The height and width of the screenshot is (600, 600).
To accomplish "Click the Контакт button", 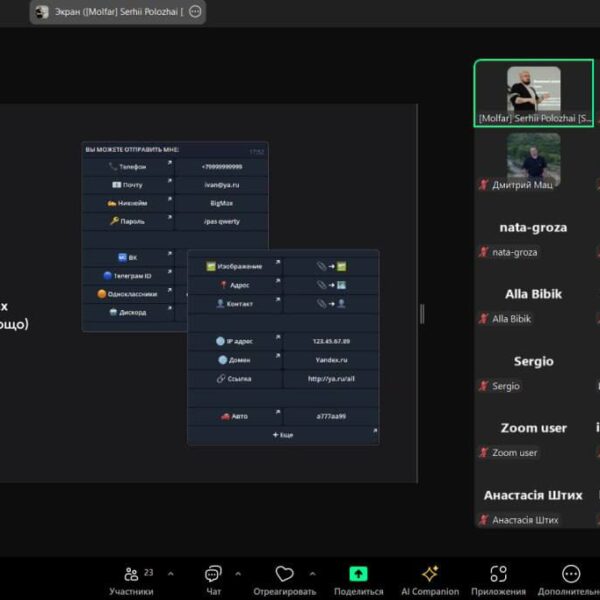I will coord(235,304).
